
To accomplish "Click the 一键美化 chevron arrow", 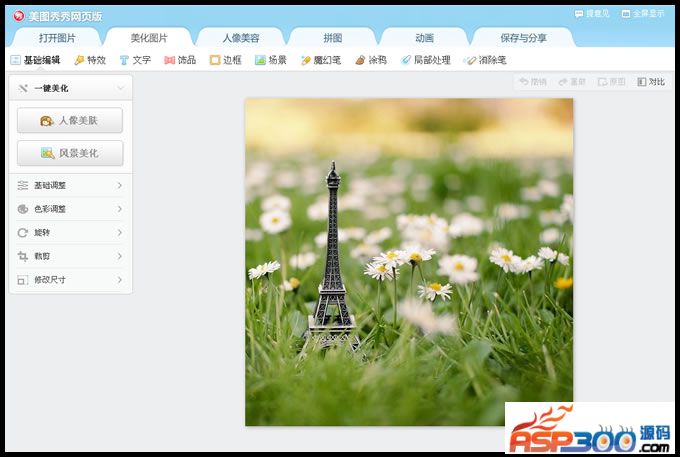I will (x=121, y=88).
